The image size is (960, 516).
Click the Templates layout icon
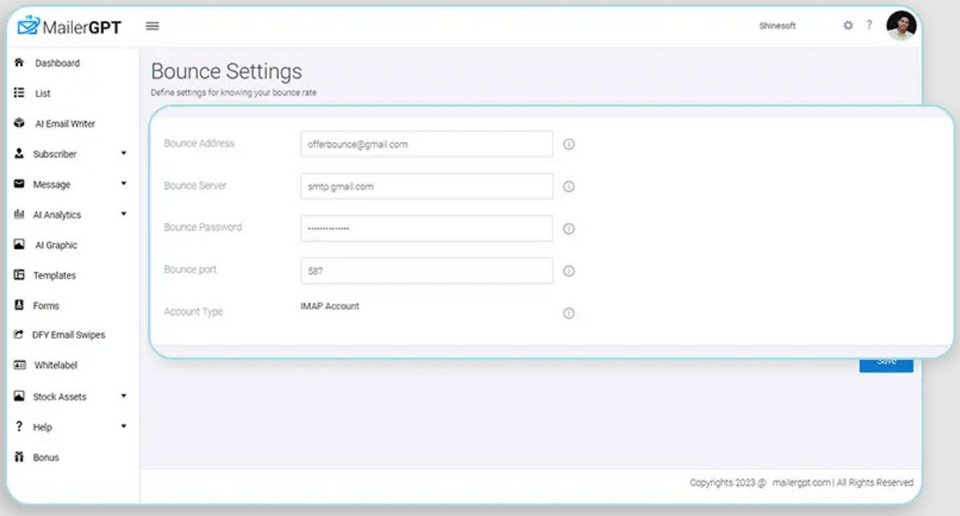[19, 275]
